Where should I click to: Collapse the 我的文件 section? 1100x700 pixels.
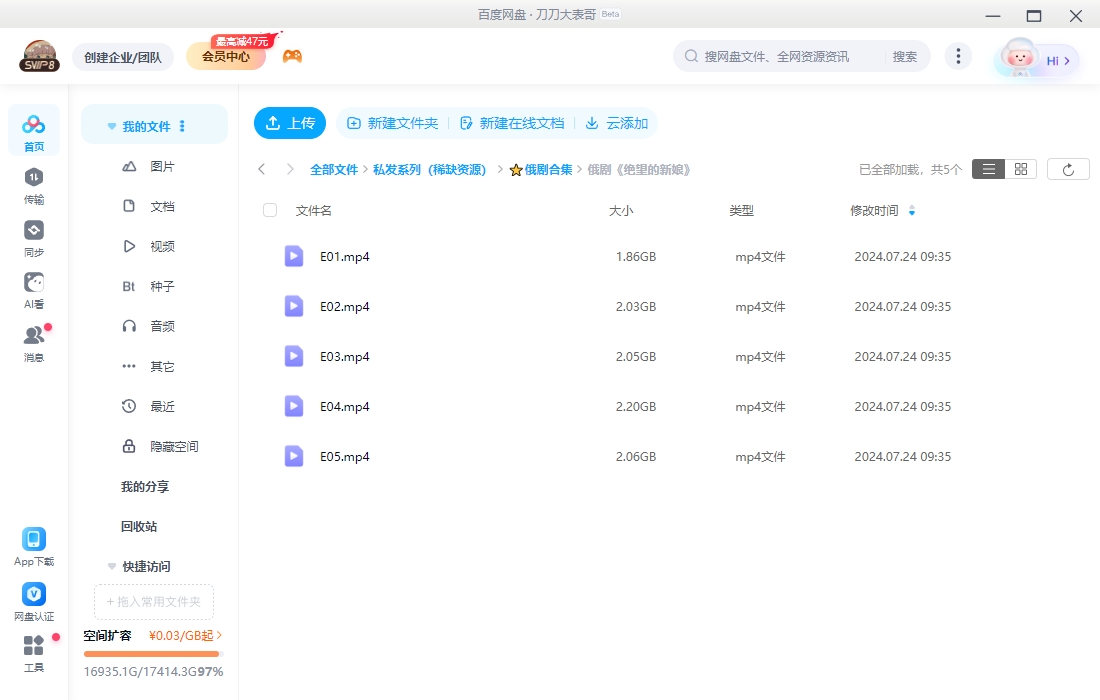[x=111, y=125]
